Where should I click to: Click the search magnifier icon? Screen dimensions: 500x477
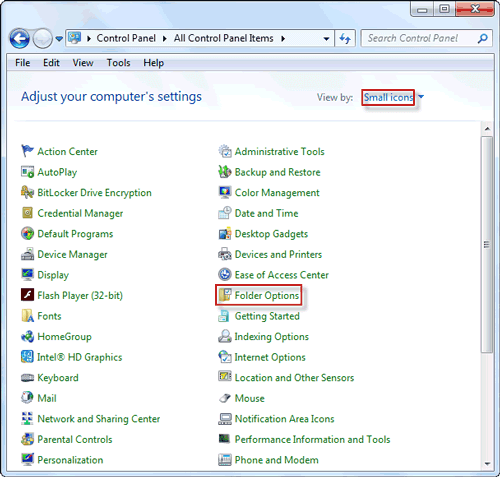pyautogui.click(x=482, y=39)
